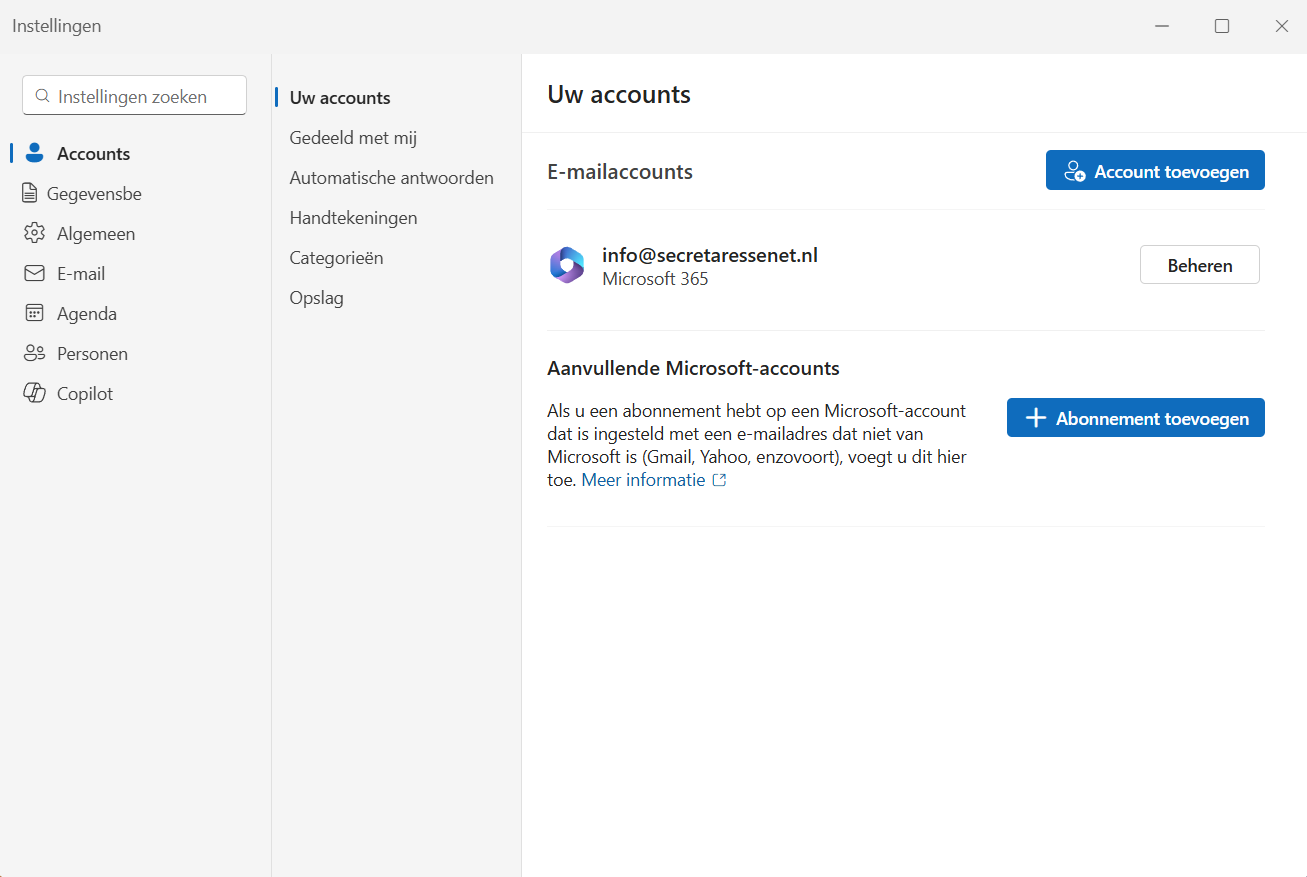Viewport: 1307px width, 877px height.
Task: Click the Agenda calendar icon
Action: [35, 313]
